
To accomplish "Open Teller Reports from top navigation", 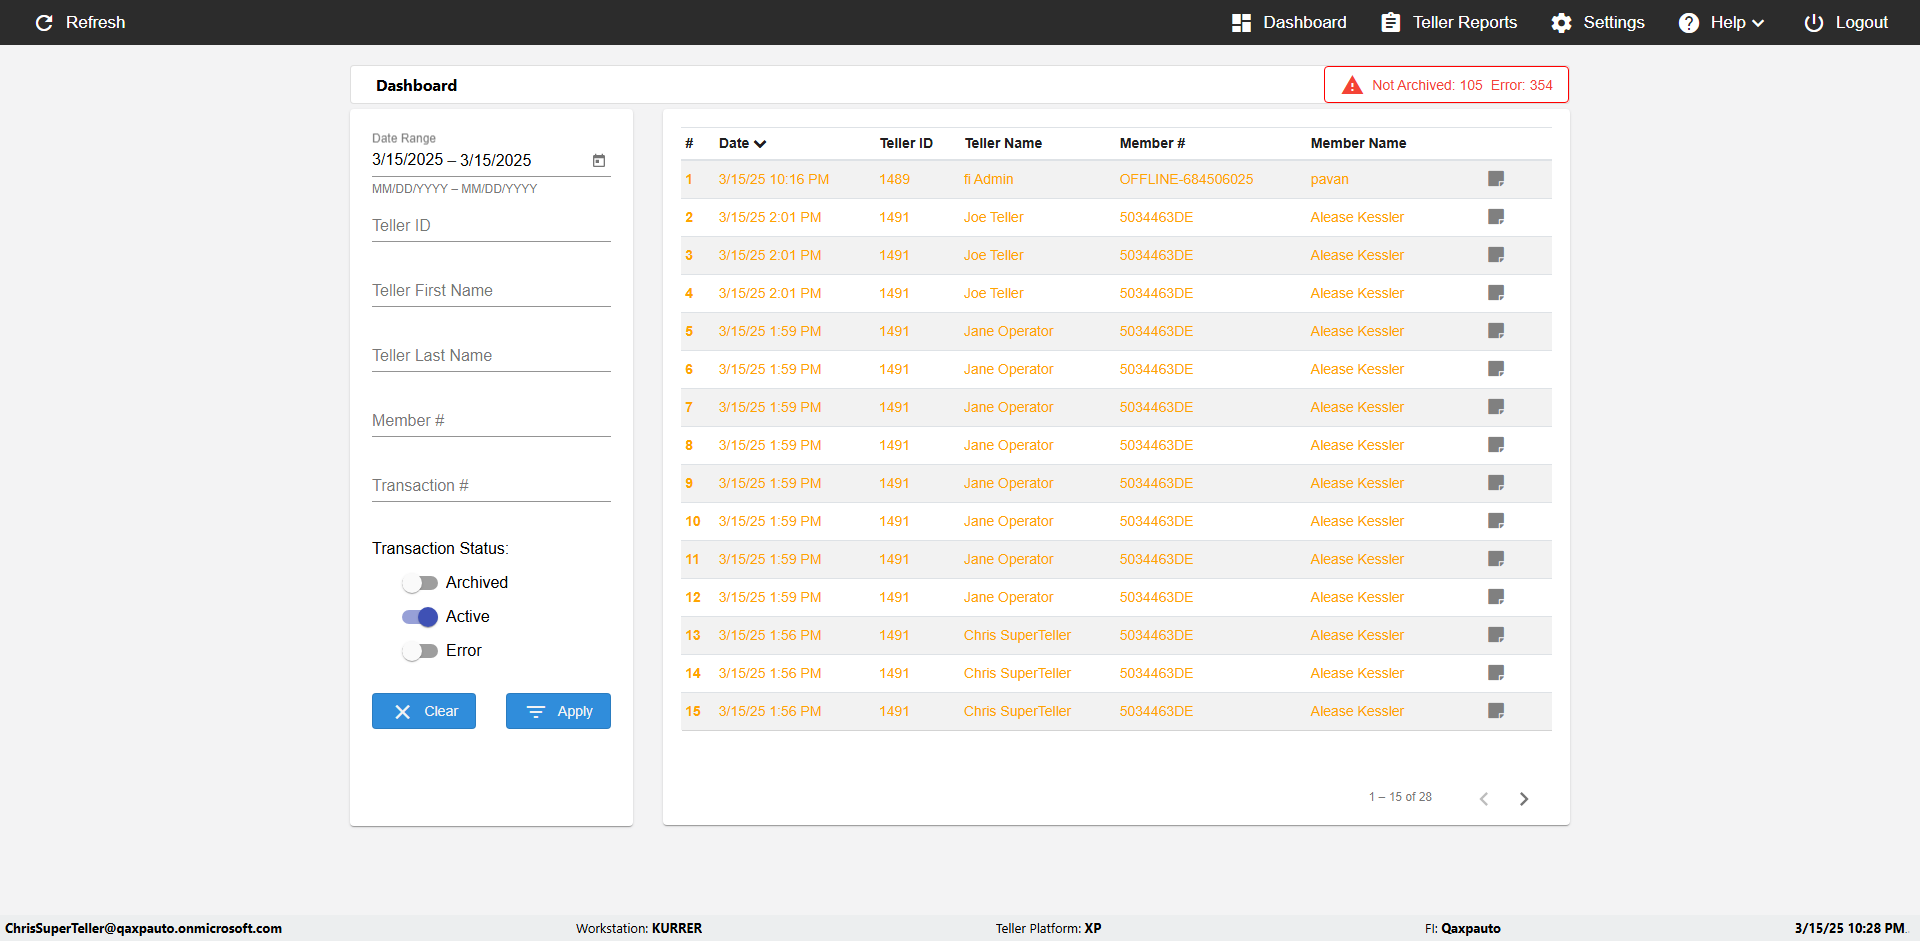I will [1449, 23].
